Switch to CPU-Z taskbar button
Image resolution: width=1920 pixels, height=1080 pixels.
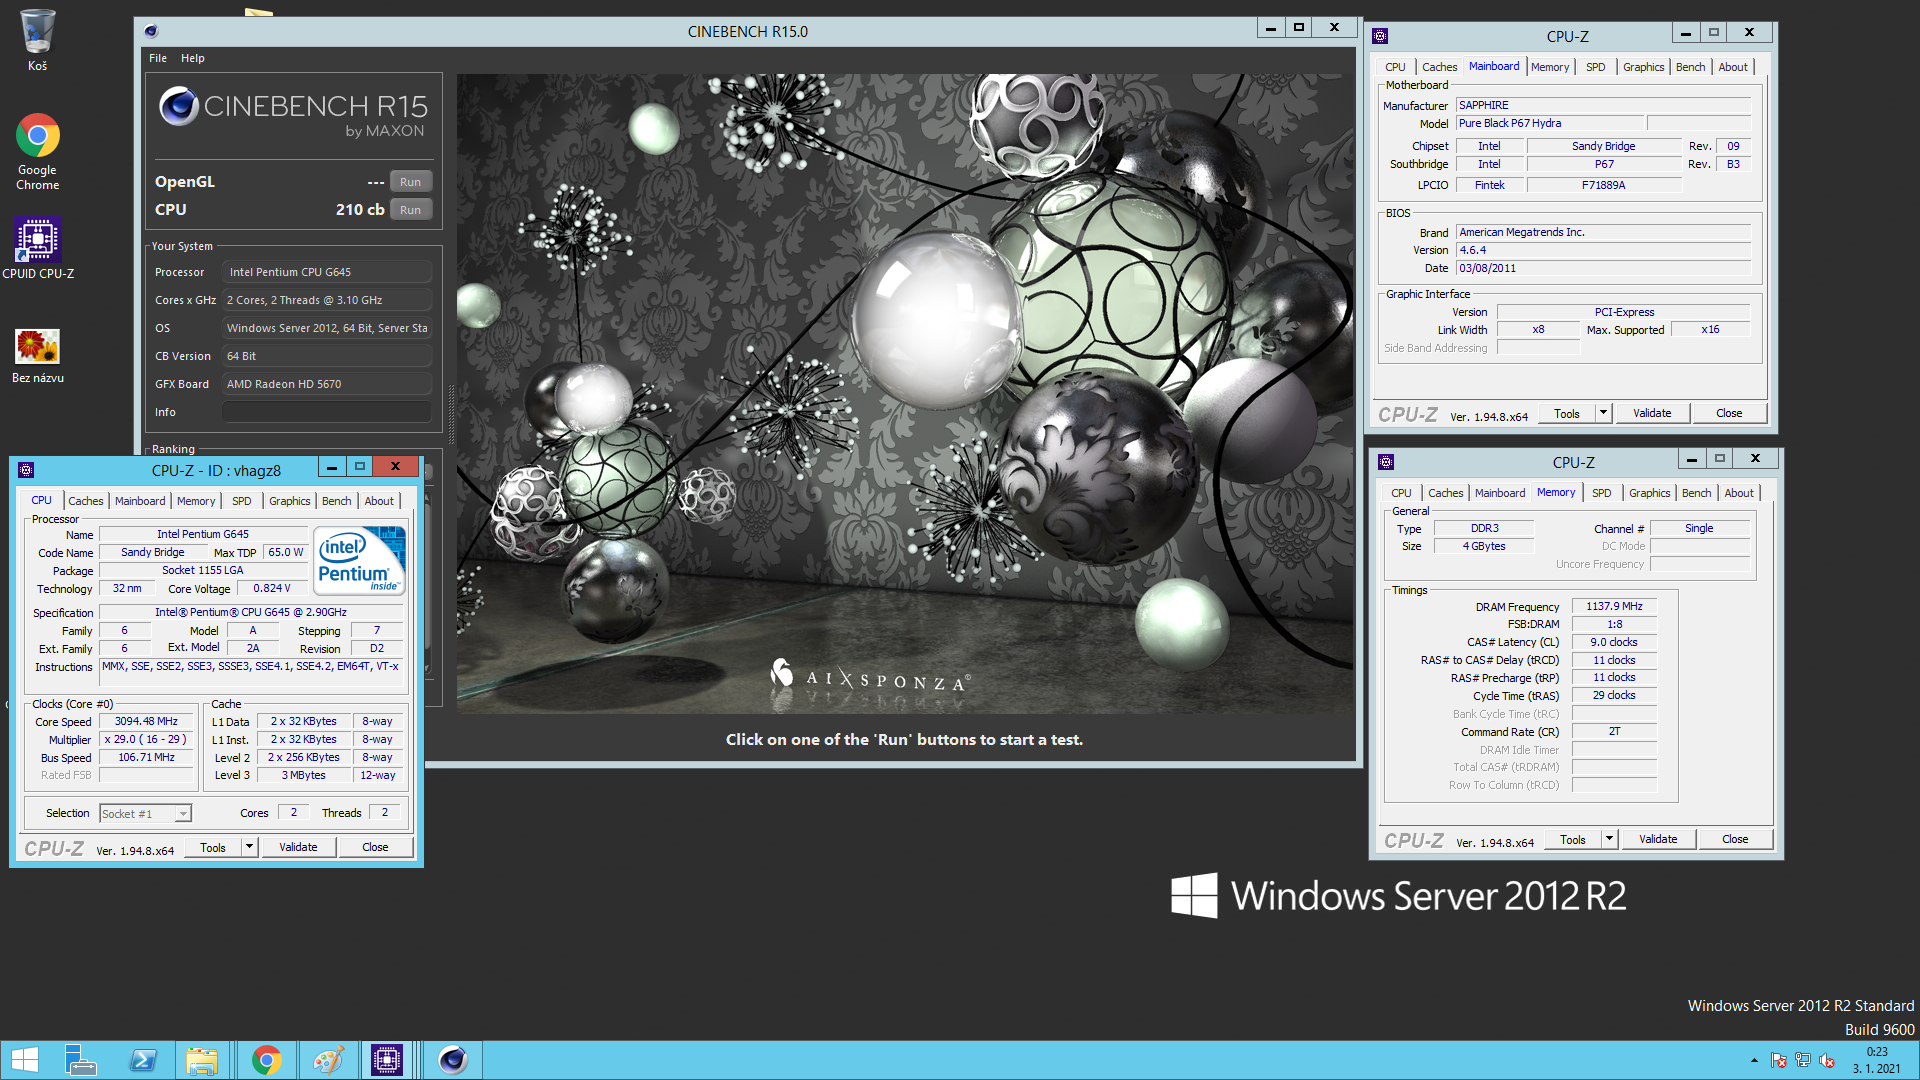[x=386, y=1060]
